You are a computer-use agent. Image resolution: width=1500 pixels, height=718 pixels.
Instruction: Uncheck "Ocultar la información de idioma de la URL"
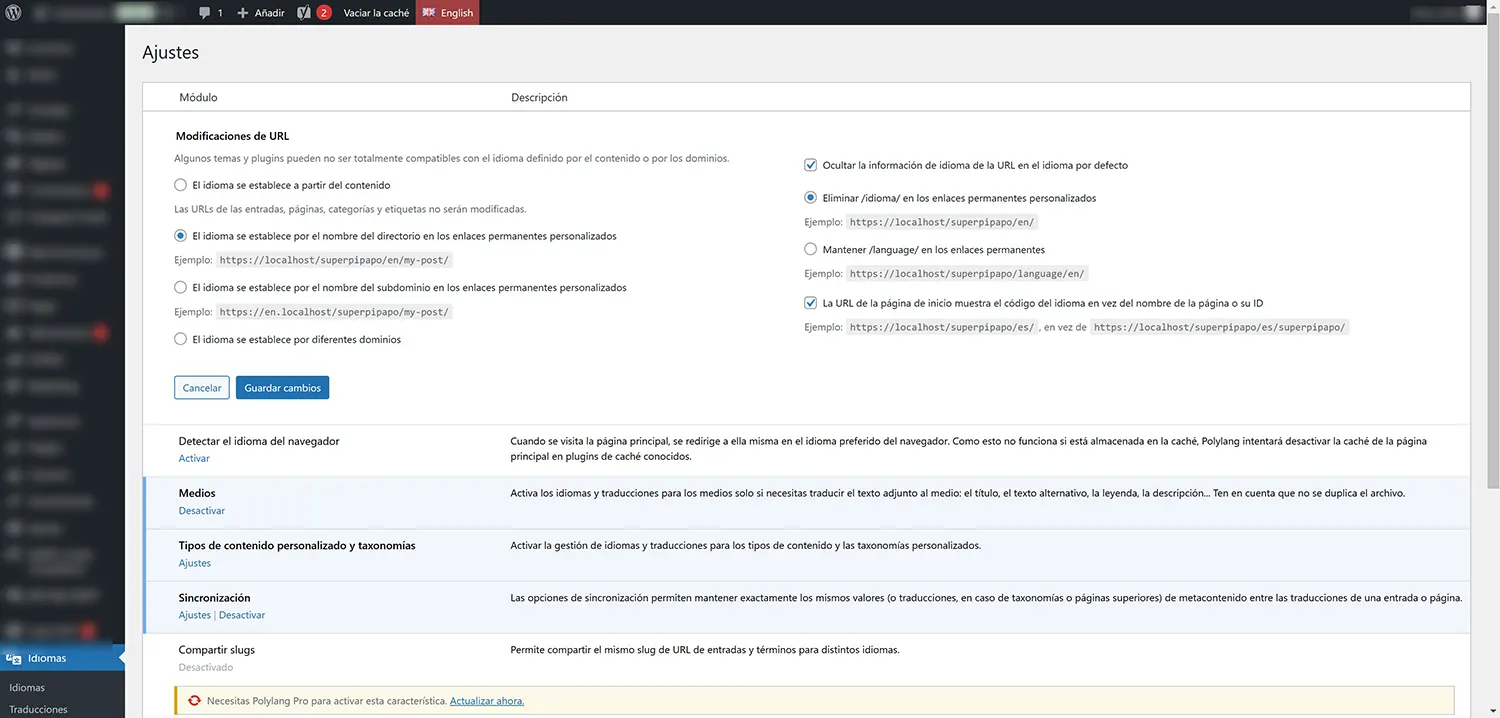click(x=810, y=164)
